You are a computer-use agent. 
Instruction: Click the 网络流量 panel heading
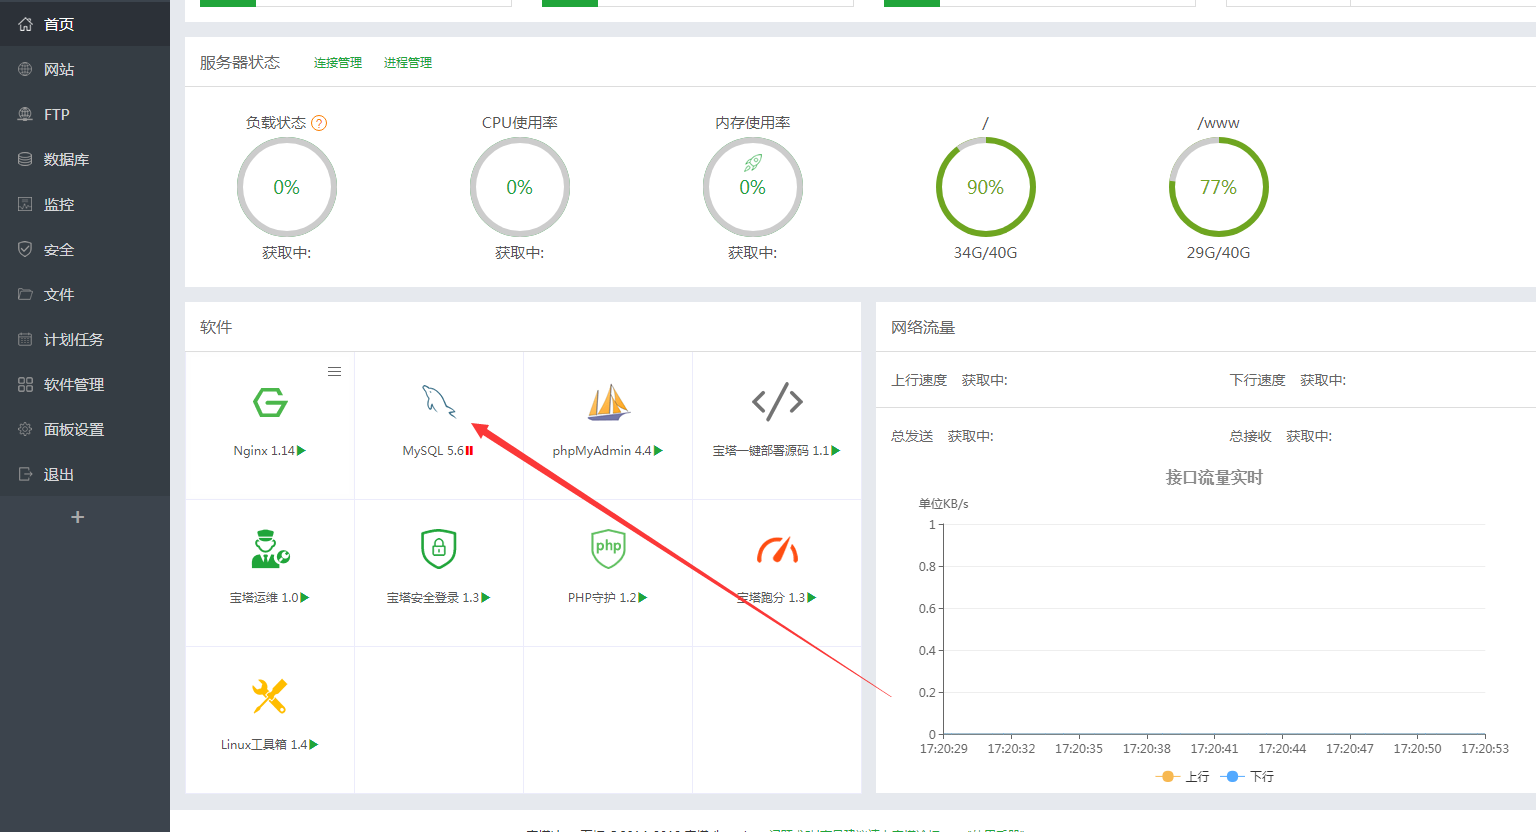(923, 327)
